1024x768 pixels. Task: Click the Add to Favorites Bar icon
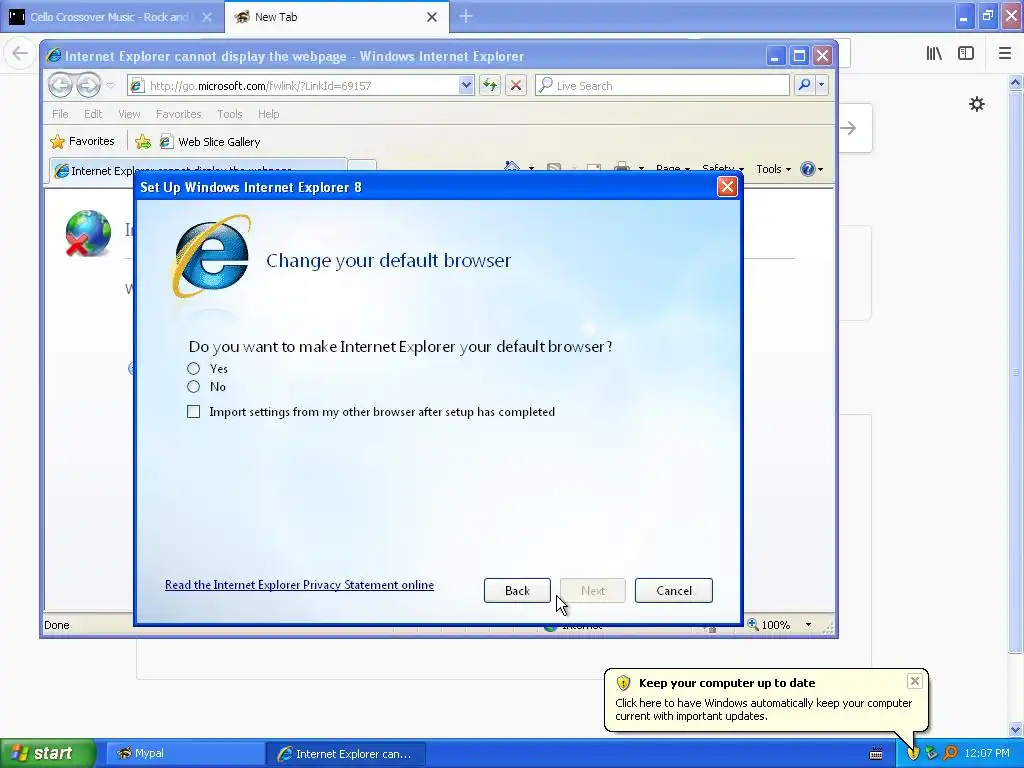[x=143, y=142]
